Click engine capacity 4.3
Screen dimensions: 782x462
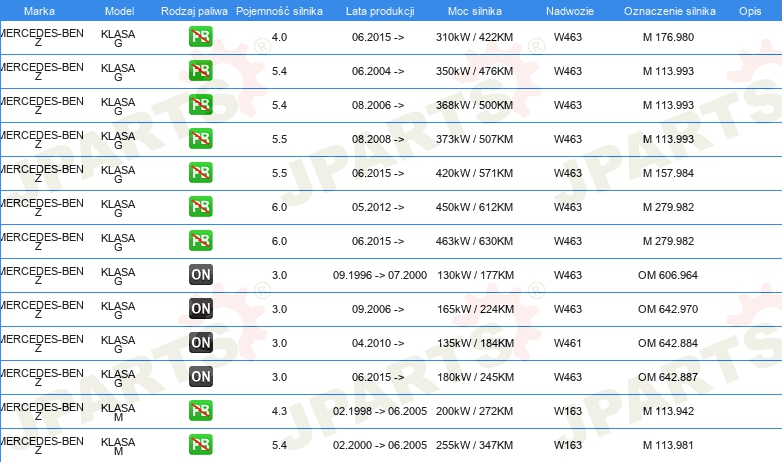pyautogui.click(x=279, y=411)
